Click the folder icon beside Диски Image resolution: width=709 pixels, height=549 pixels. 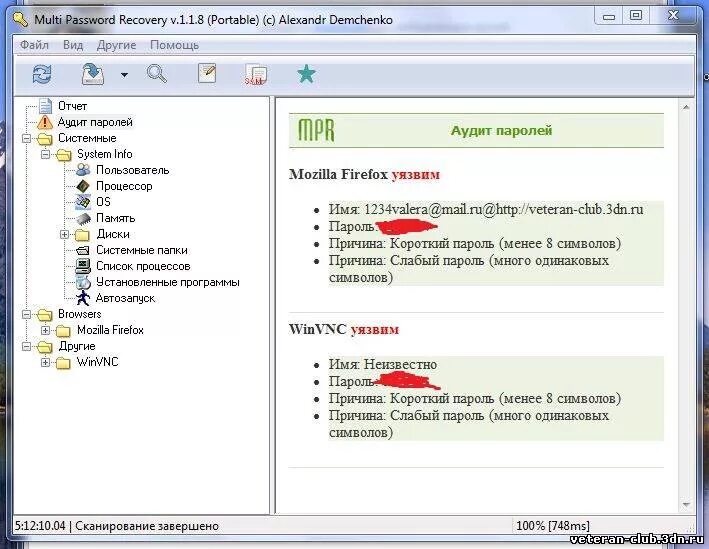coord(82,235)
